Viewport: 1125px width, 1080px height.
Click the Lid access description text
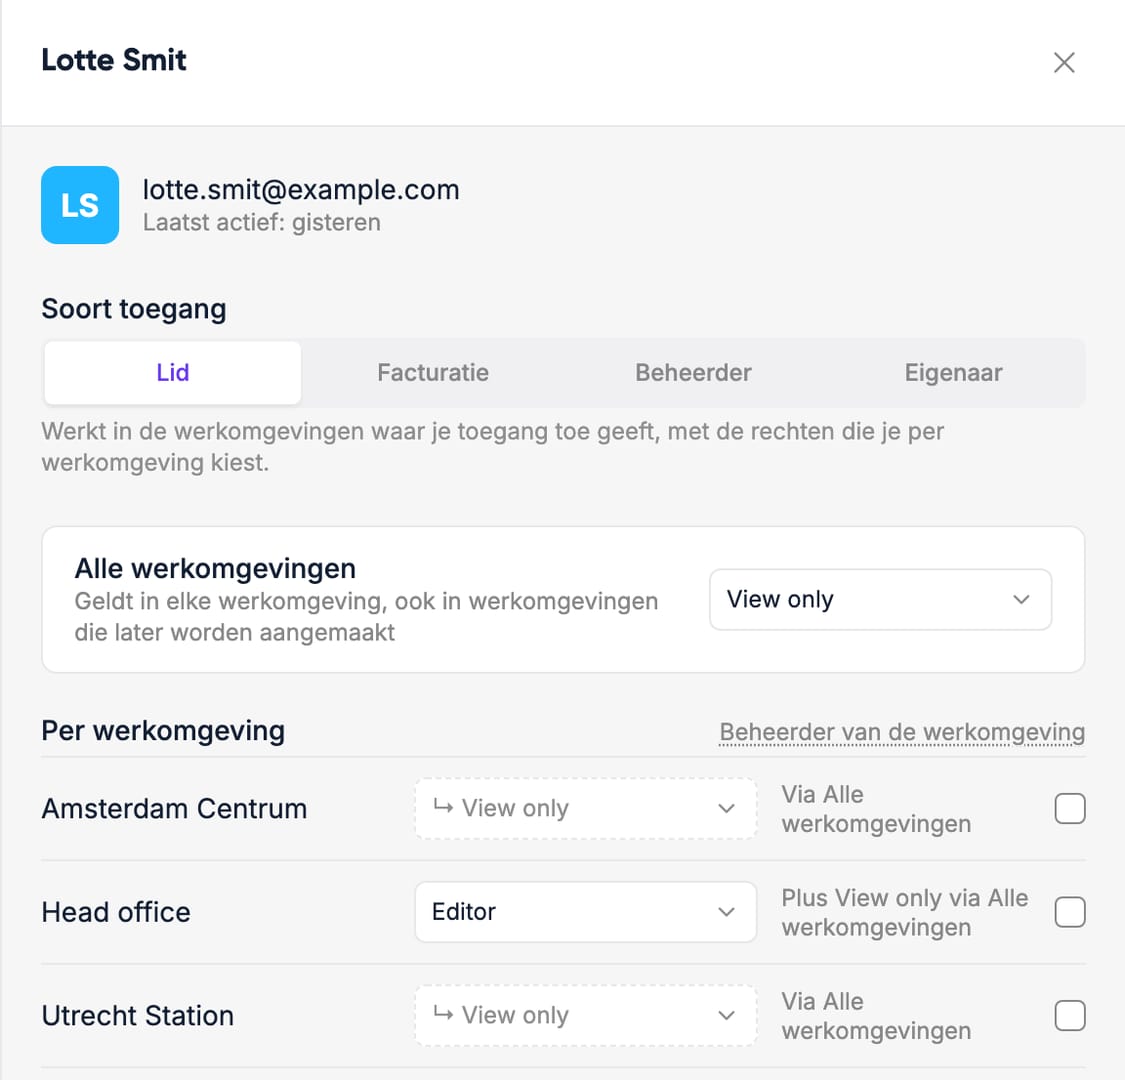point(492,447)
